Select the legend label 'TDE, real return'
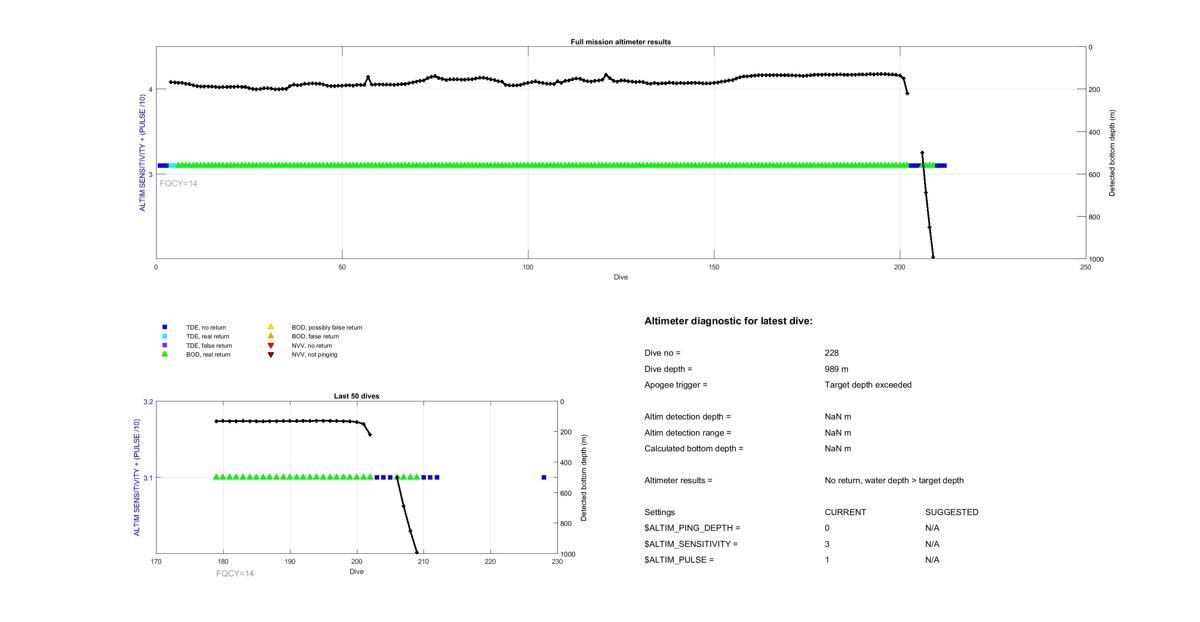 pyautogui.click(x=208, y=336)
